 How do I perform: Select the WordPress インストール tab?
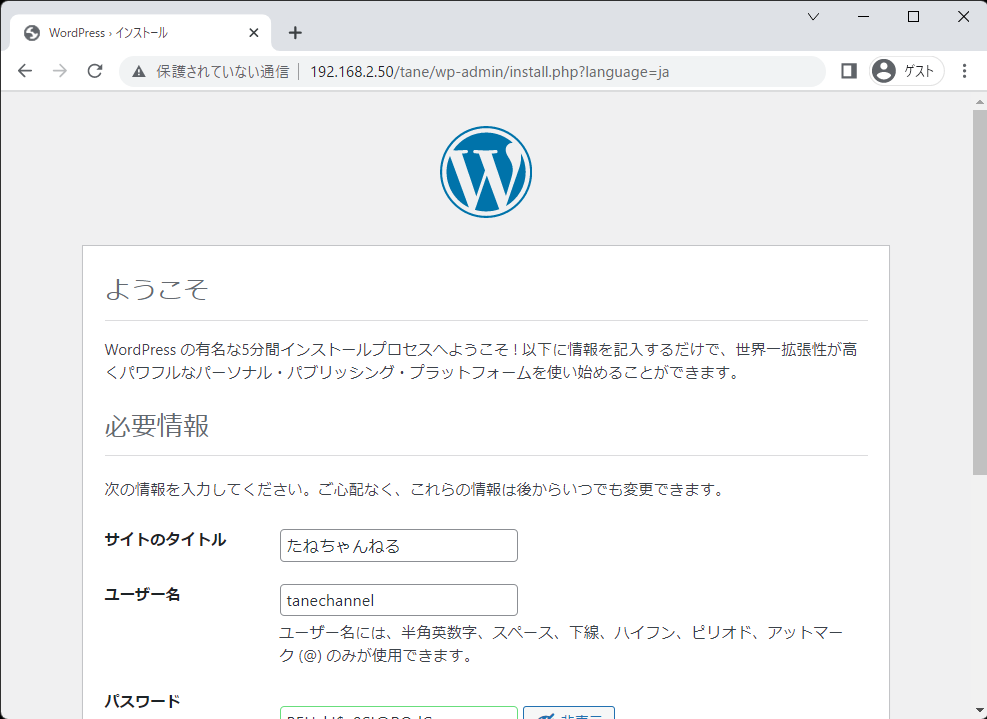tap(140, 33)
